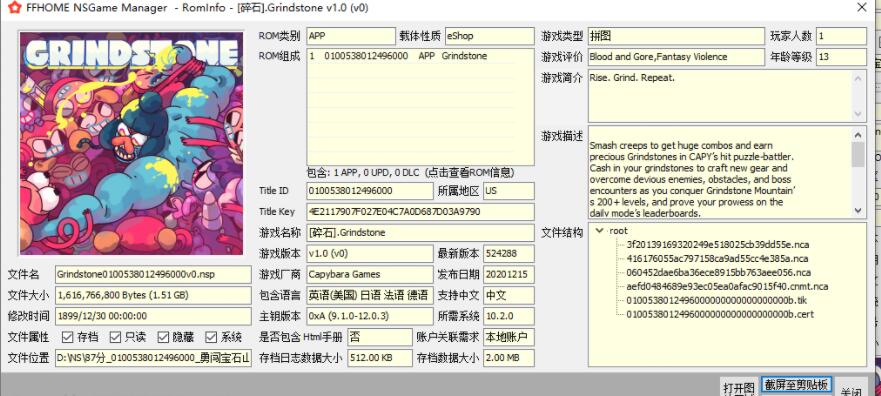Screen dimensions: 881x396
Task: Select the first ROM组成 list row
Action: (x=411, y=56)
